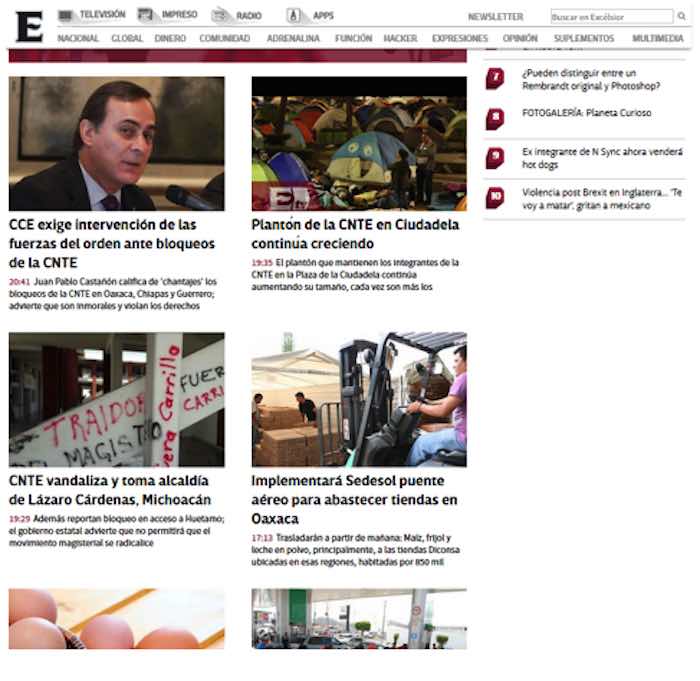Open CCE exige intervención headline

click(112, 243)
